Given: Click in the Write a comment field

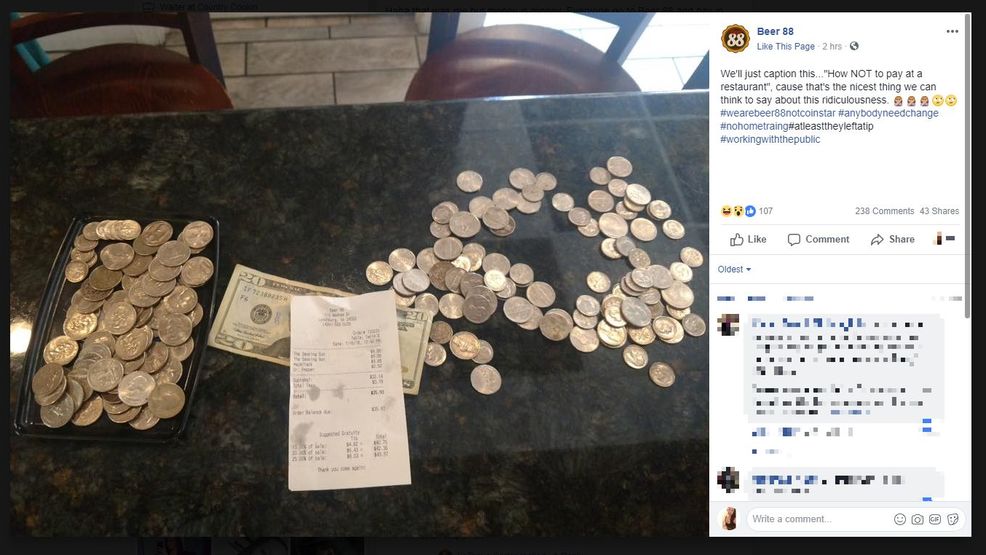Looking at the screenshot, I should (817, 519).
